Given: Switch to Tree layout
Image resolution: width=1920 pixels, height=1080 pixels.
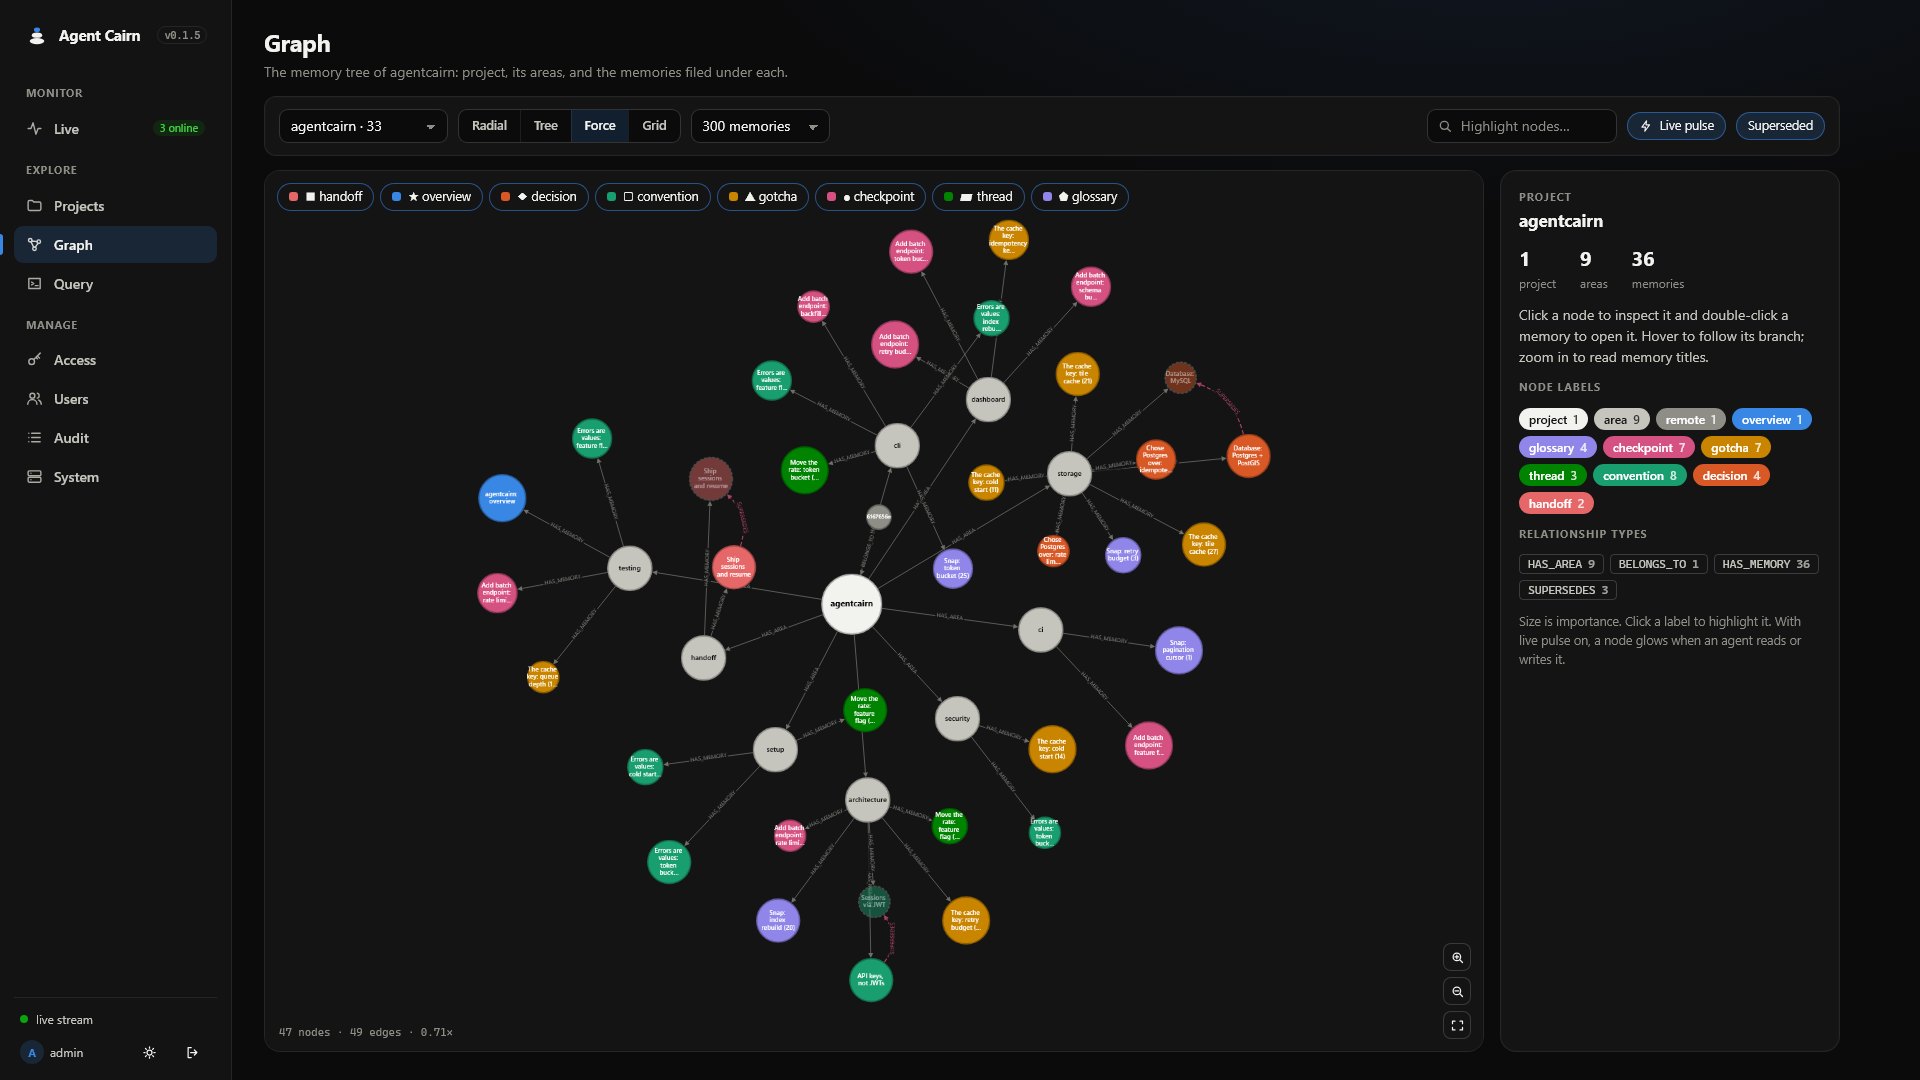Looking at the screenshot, I should point(545,126).
